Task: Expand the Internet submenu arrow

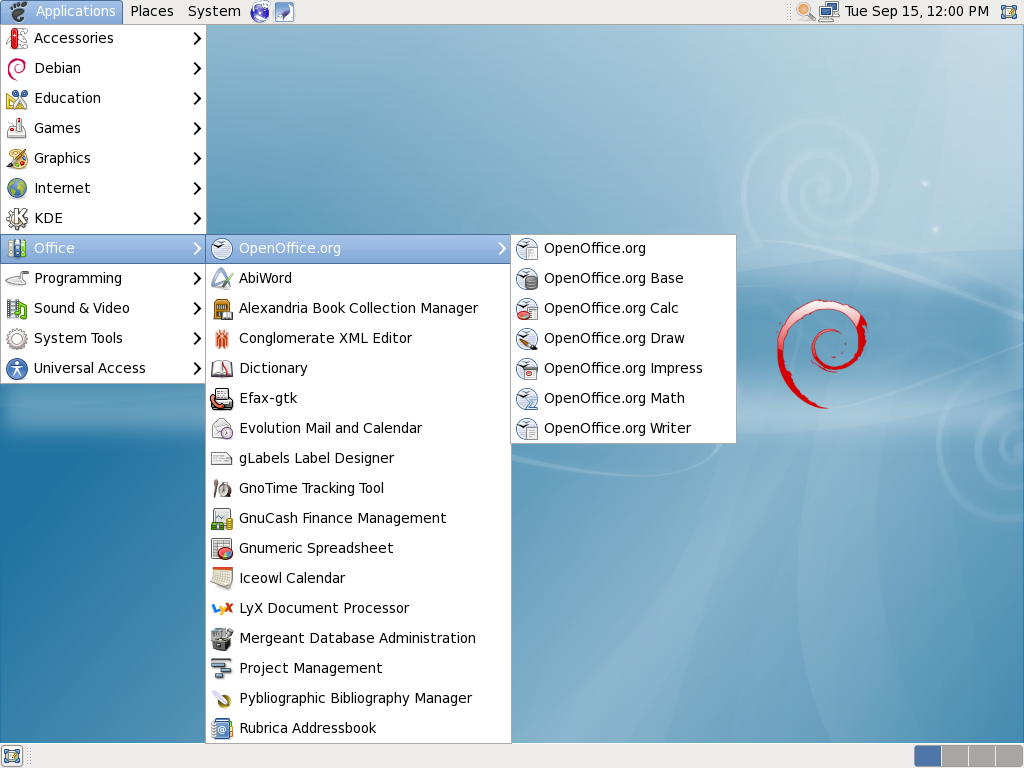Action: (x=197, y=189)
